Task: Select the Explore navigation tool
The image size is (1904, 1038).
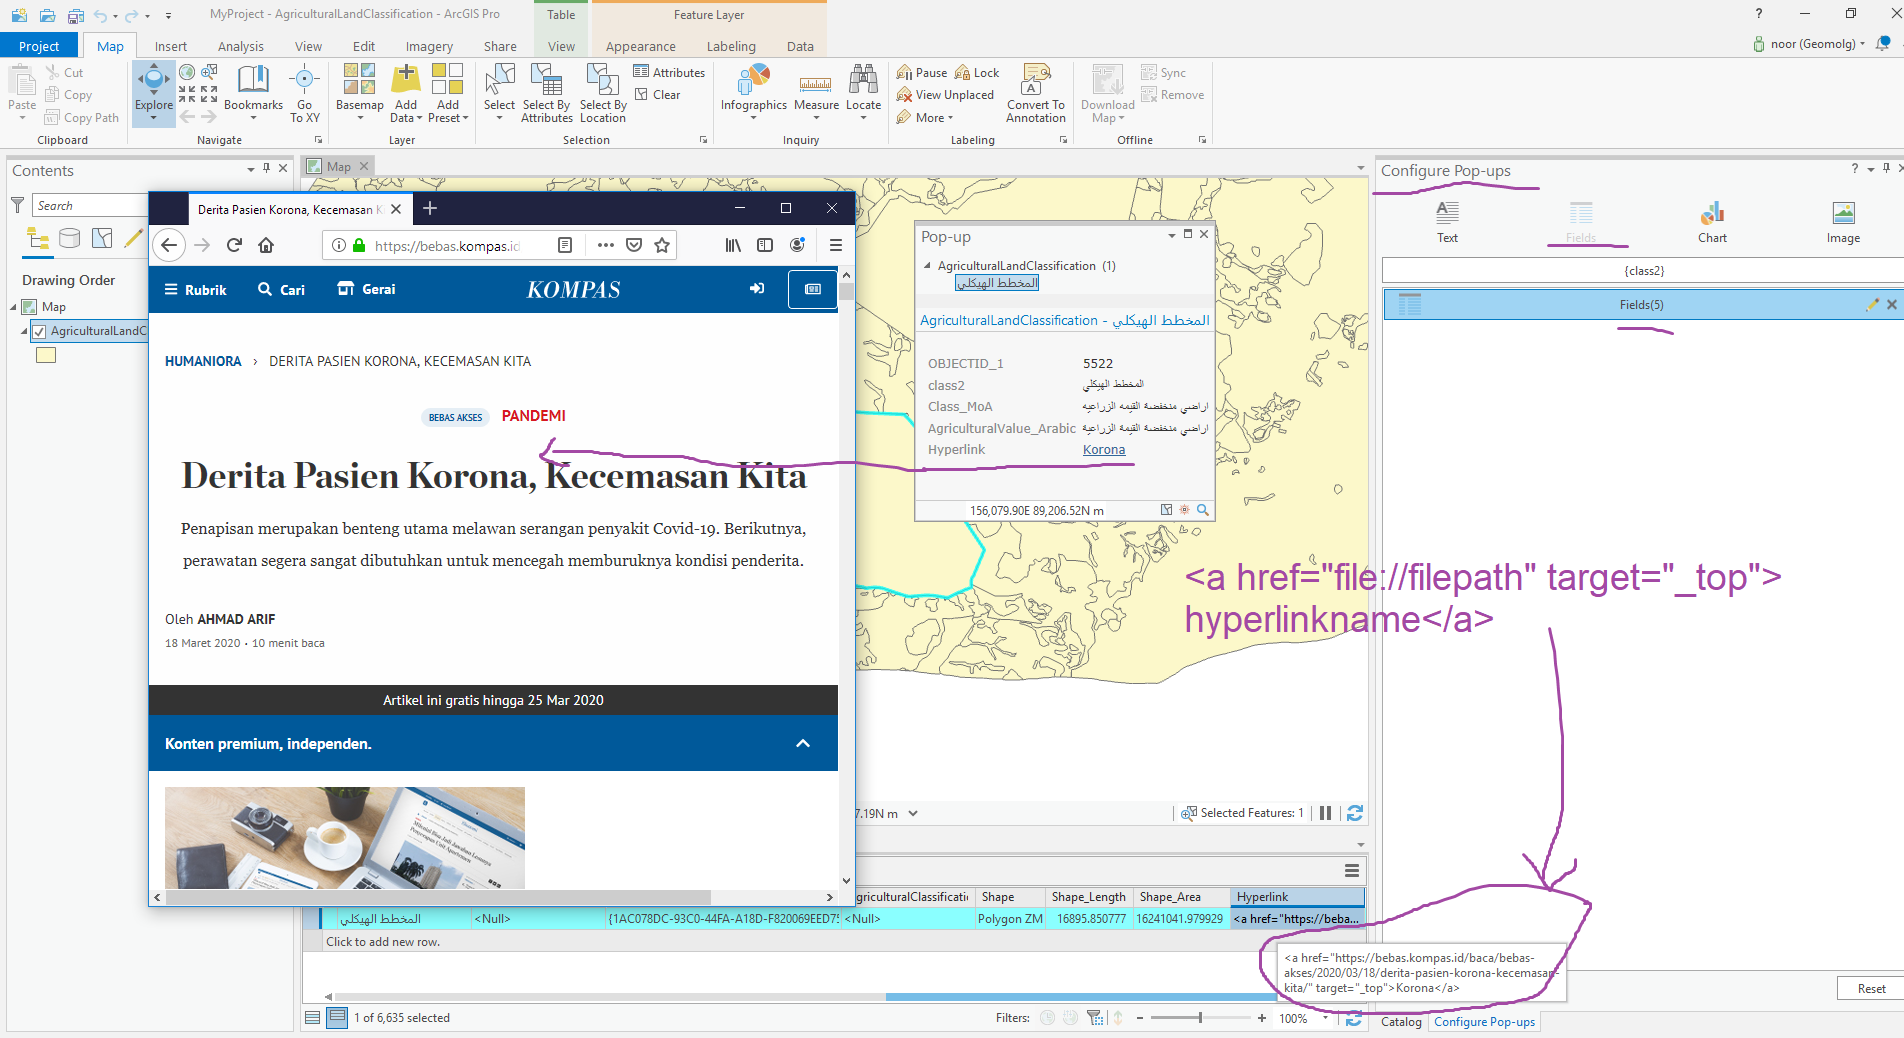Action: (x=153, y=82)
